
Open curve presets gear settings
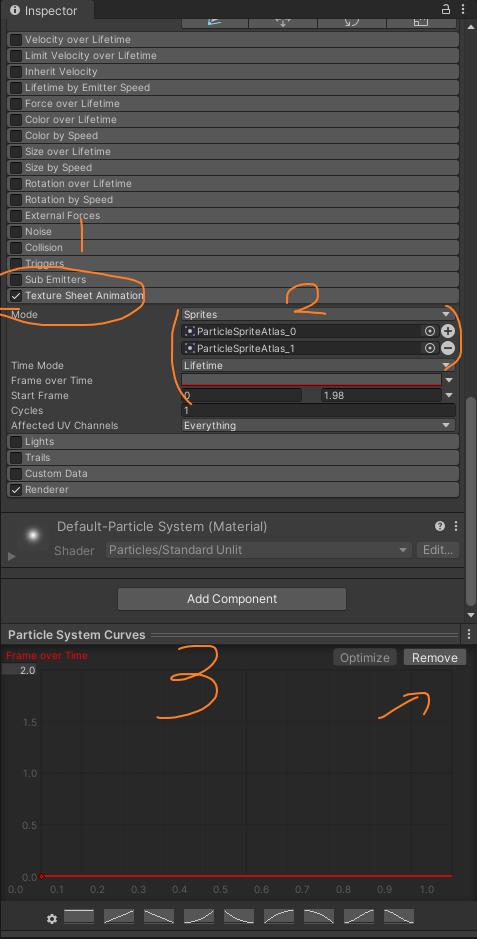pyautogui.click(x=53, y=919)
